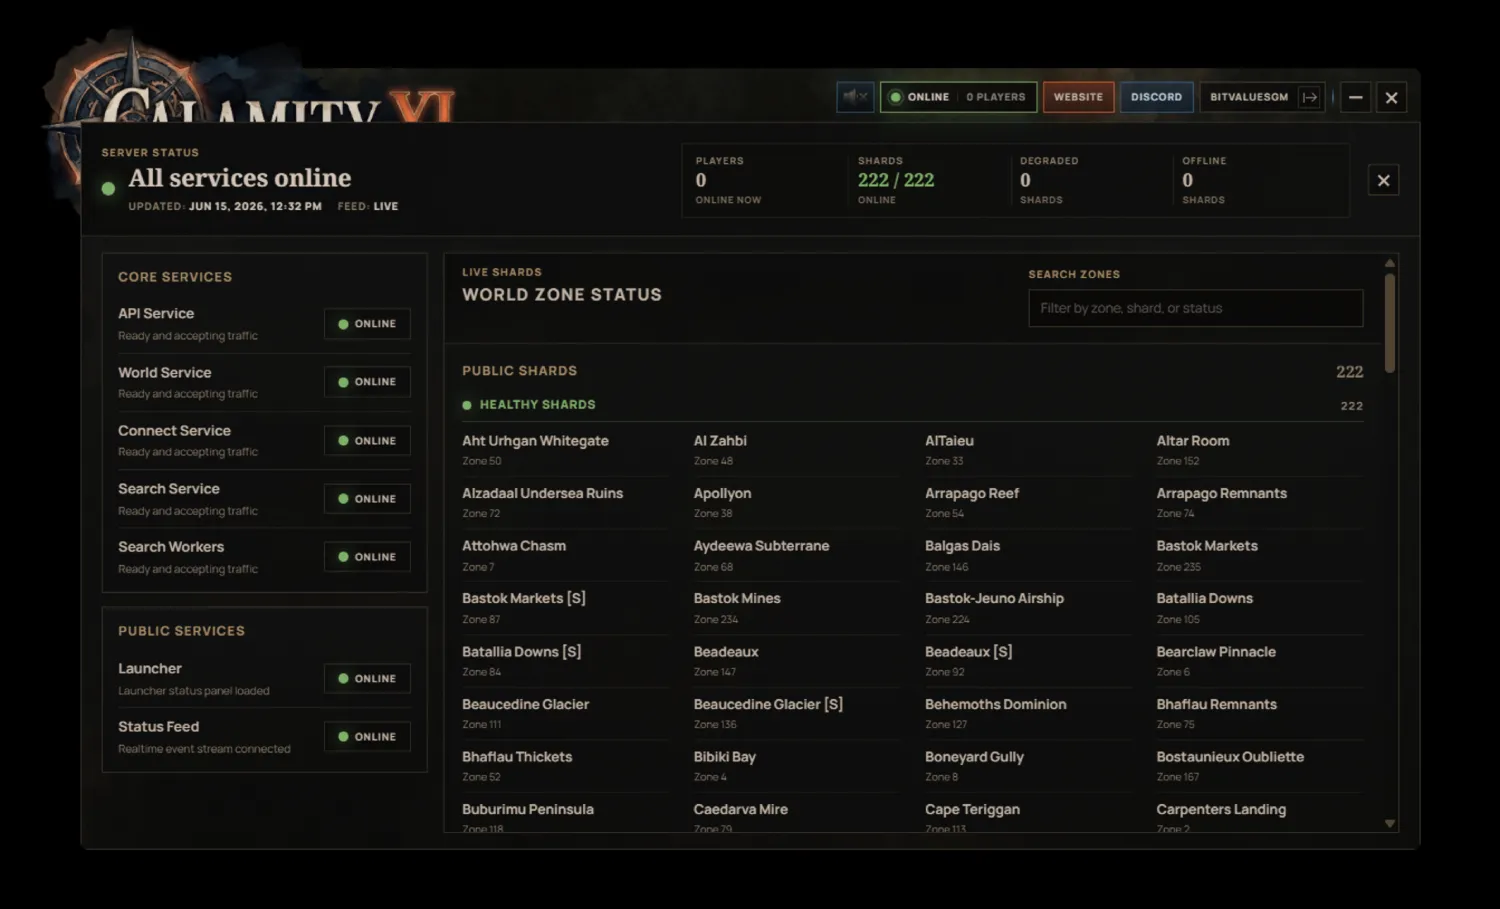Click the green dot beside All services online

tap(108, 188)
